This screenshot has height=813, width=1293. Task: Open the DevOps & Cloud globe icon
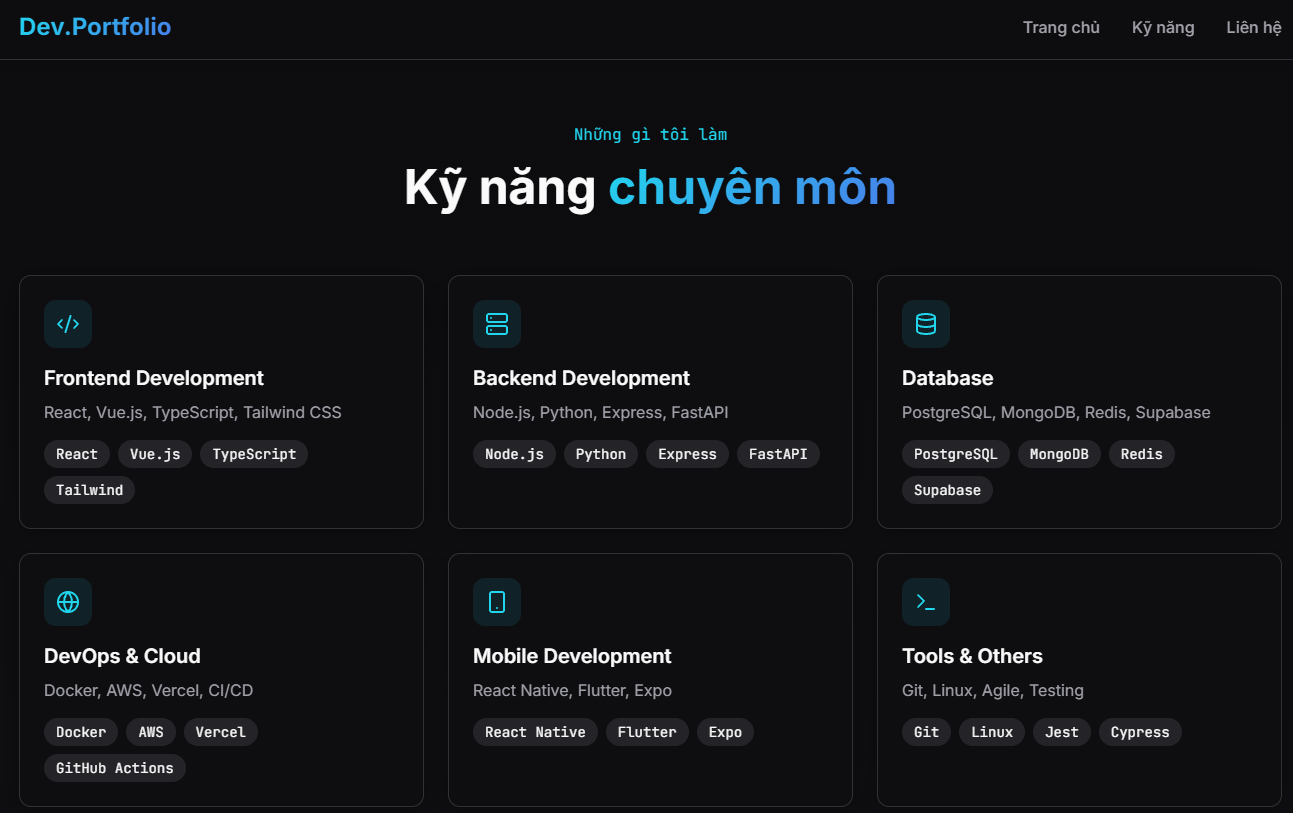click(x=67, y=601)
